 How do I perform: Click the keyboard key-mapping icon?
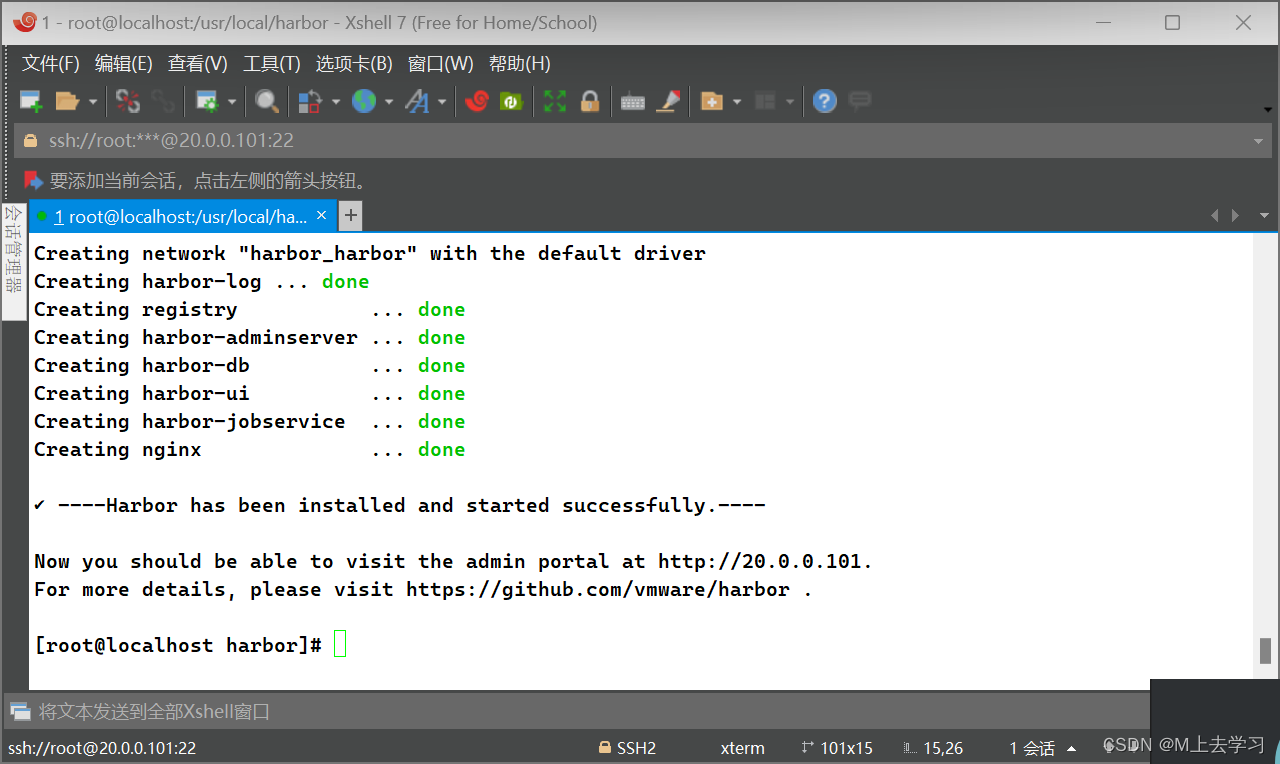(633, 102)
